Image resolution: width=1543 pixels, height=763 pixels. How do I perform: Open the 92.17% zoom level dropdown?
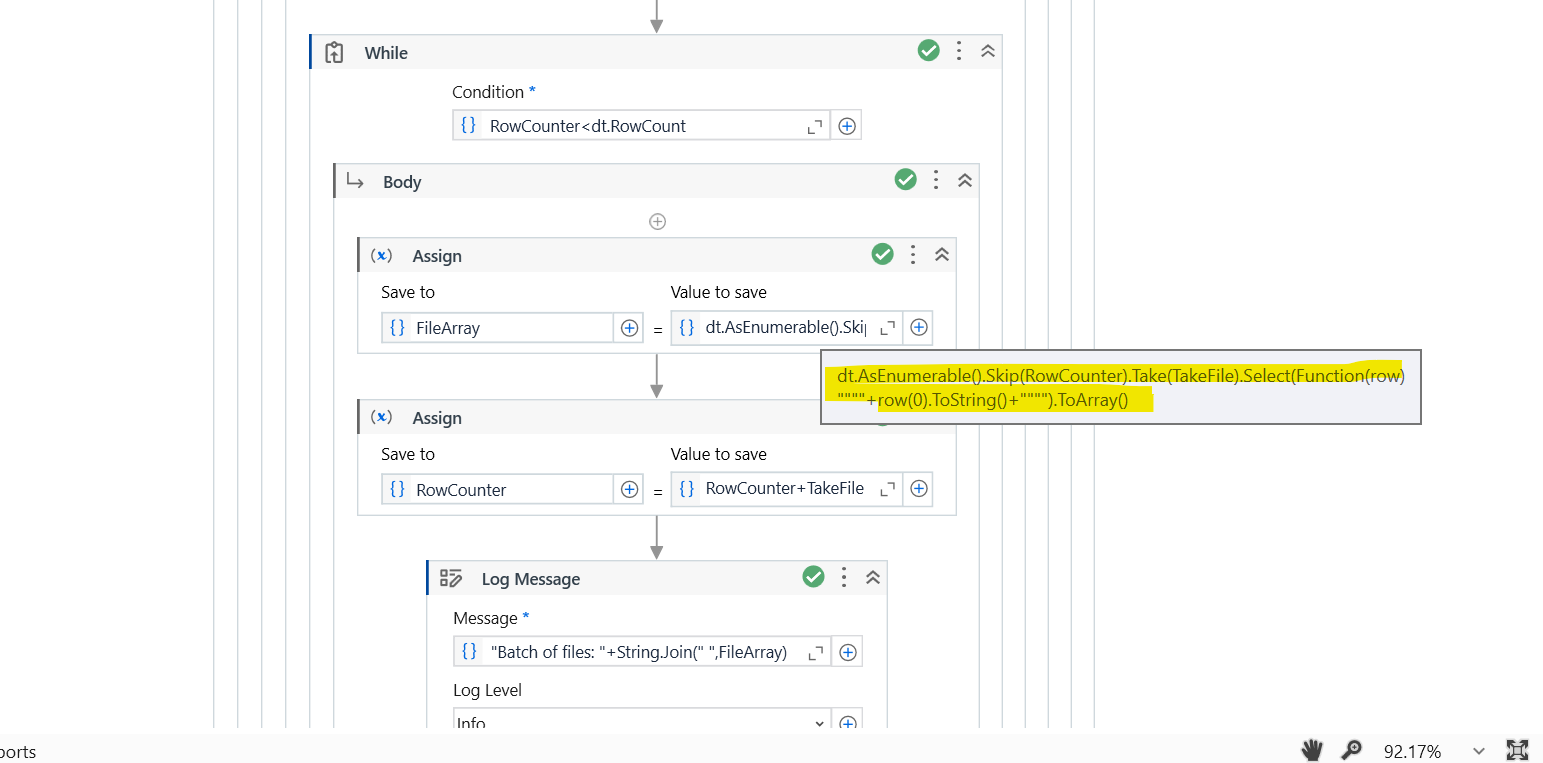coord(1478,751)
